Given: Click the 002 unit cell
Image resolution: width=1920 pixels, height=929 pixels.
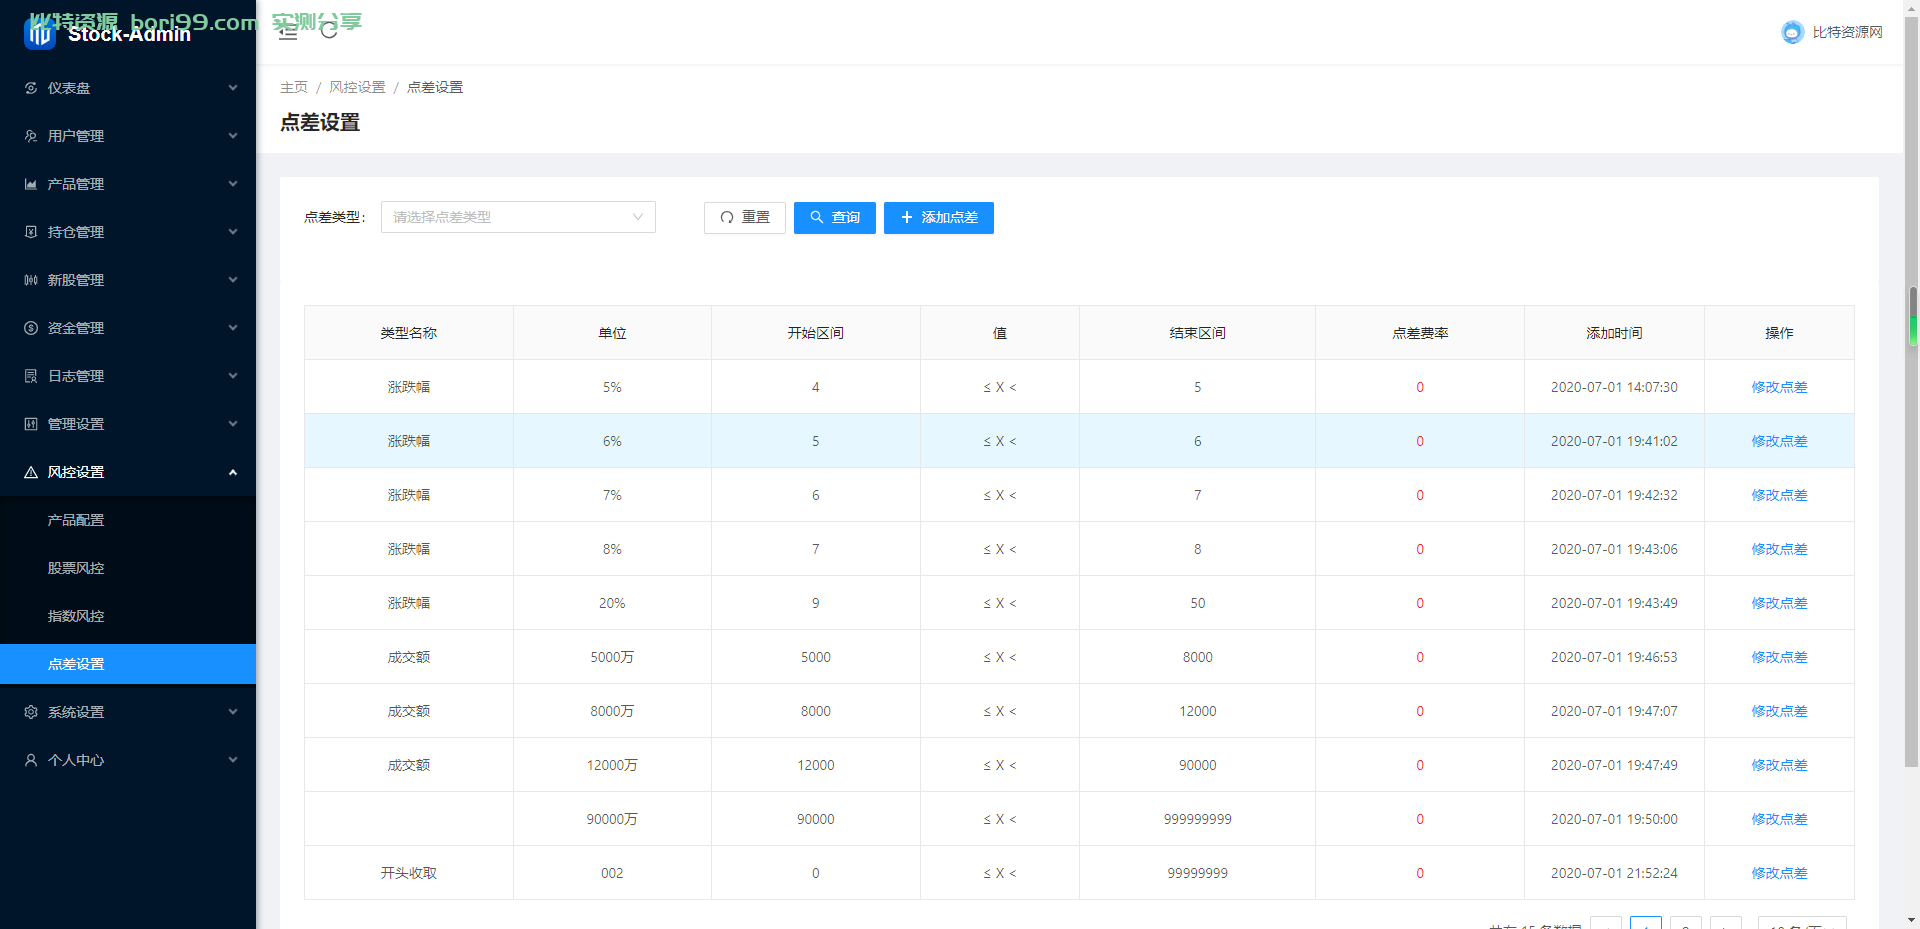Looking at the screenshot, I should click(612, 873).
